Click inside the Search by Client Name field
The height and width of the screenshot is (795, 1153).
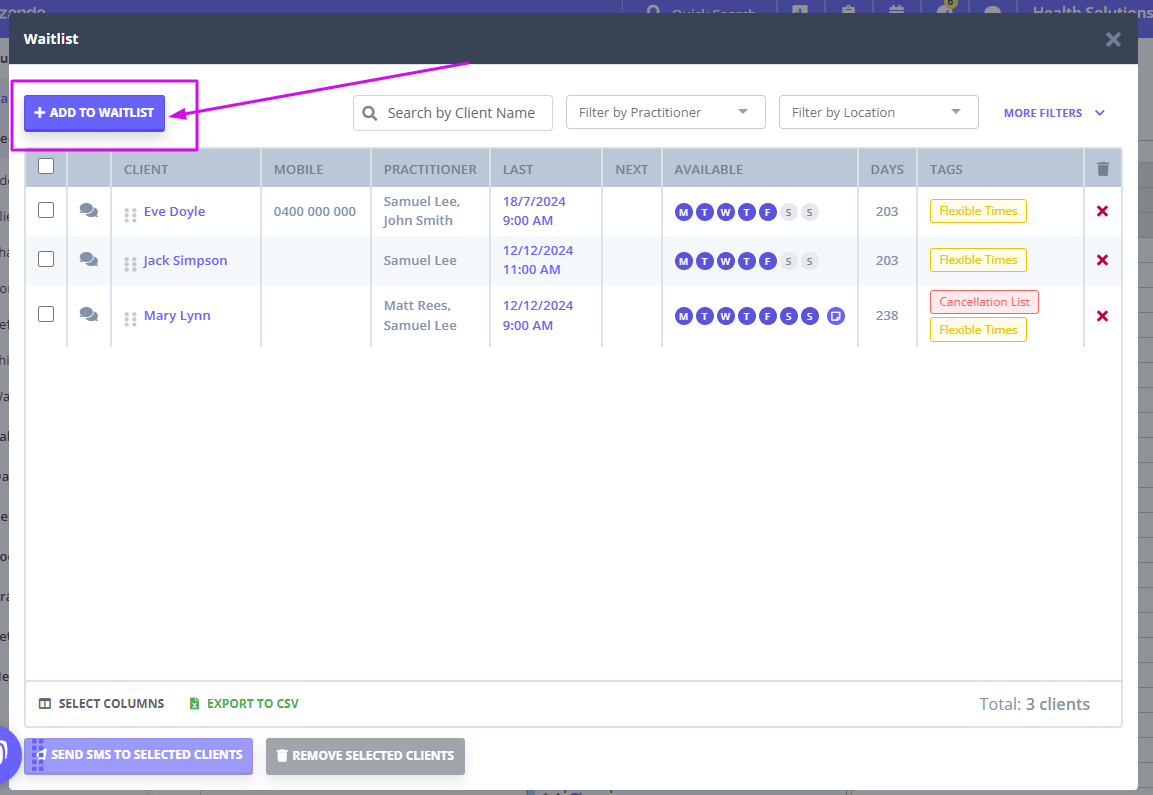pyautogui.click(x=452, y=113)
